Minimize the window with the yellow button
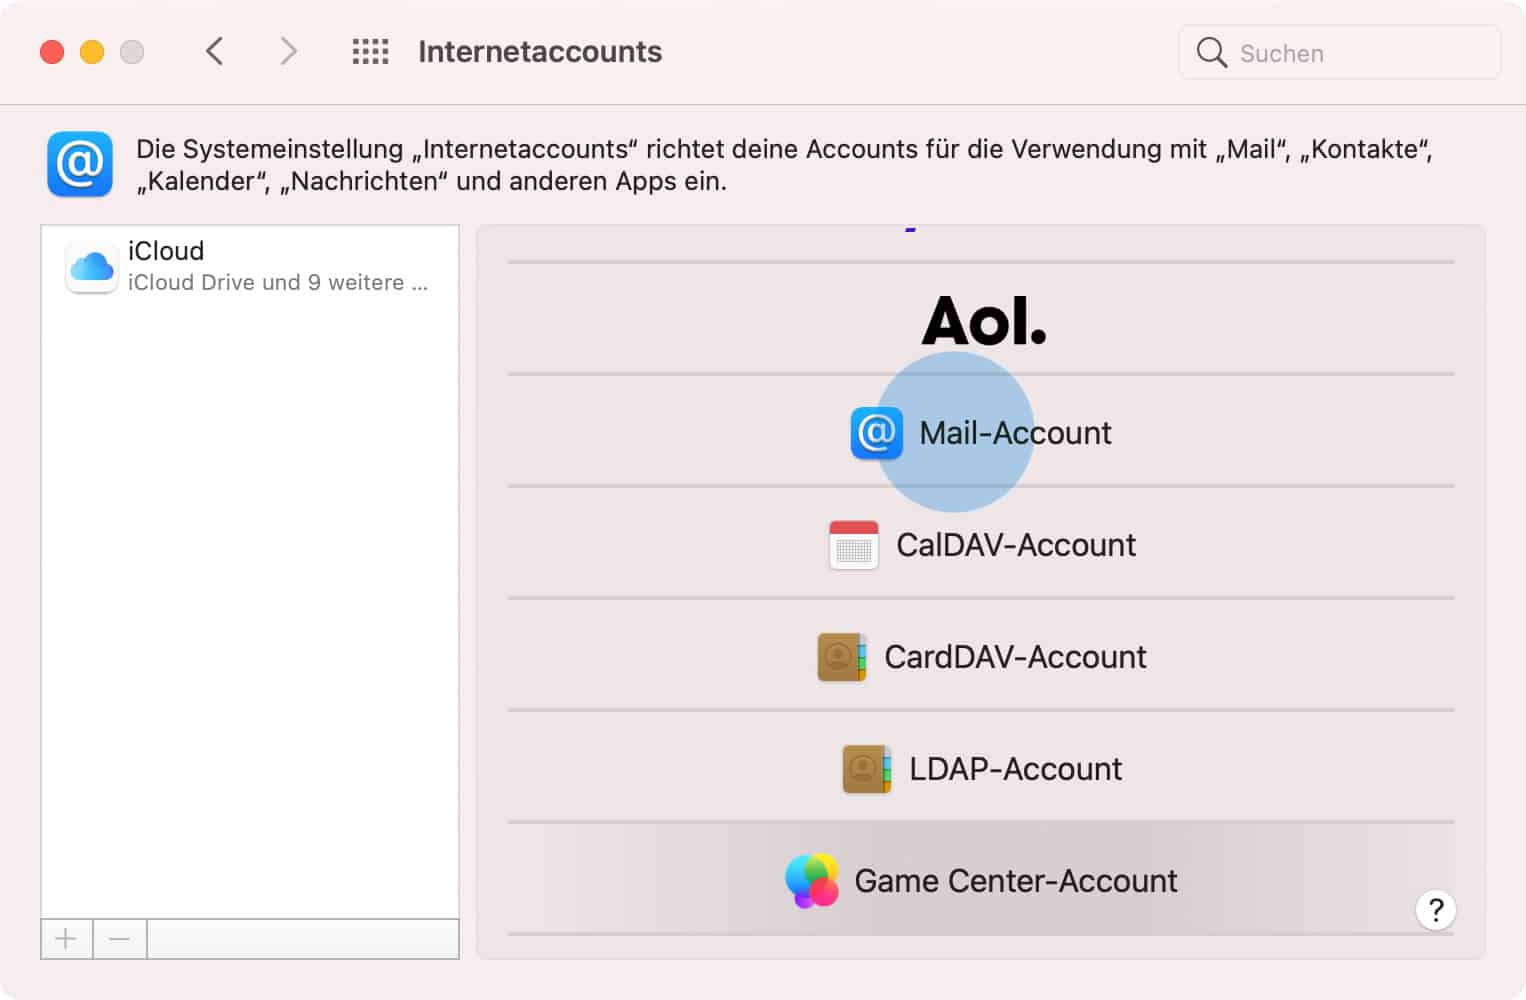Image resolution: width=1526 pixels, height=1000 pixels. click(92, 52)
